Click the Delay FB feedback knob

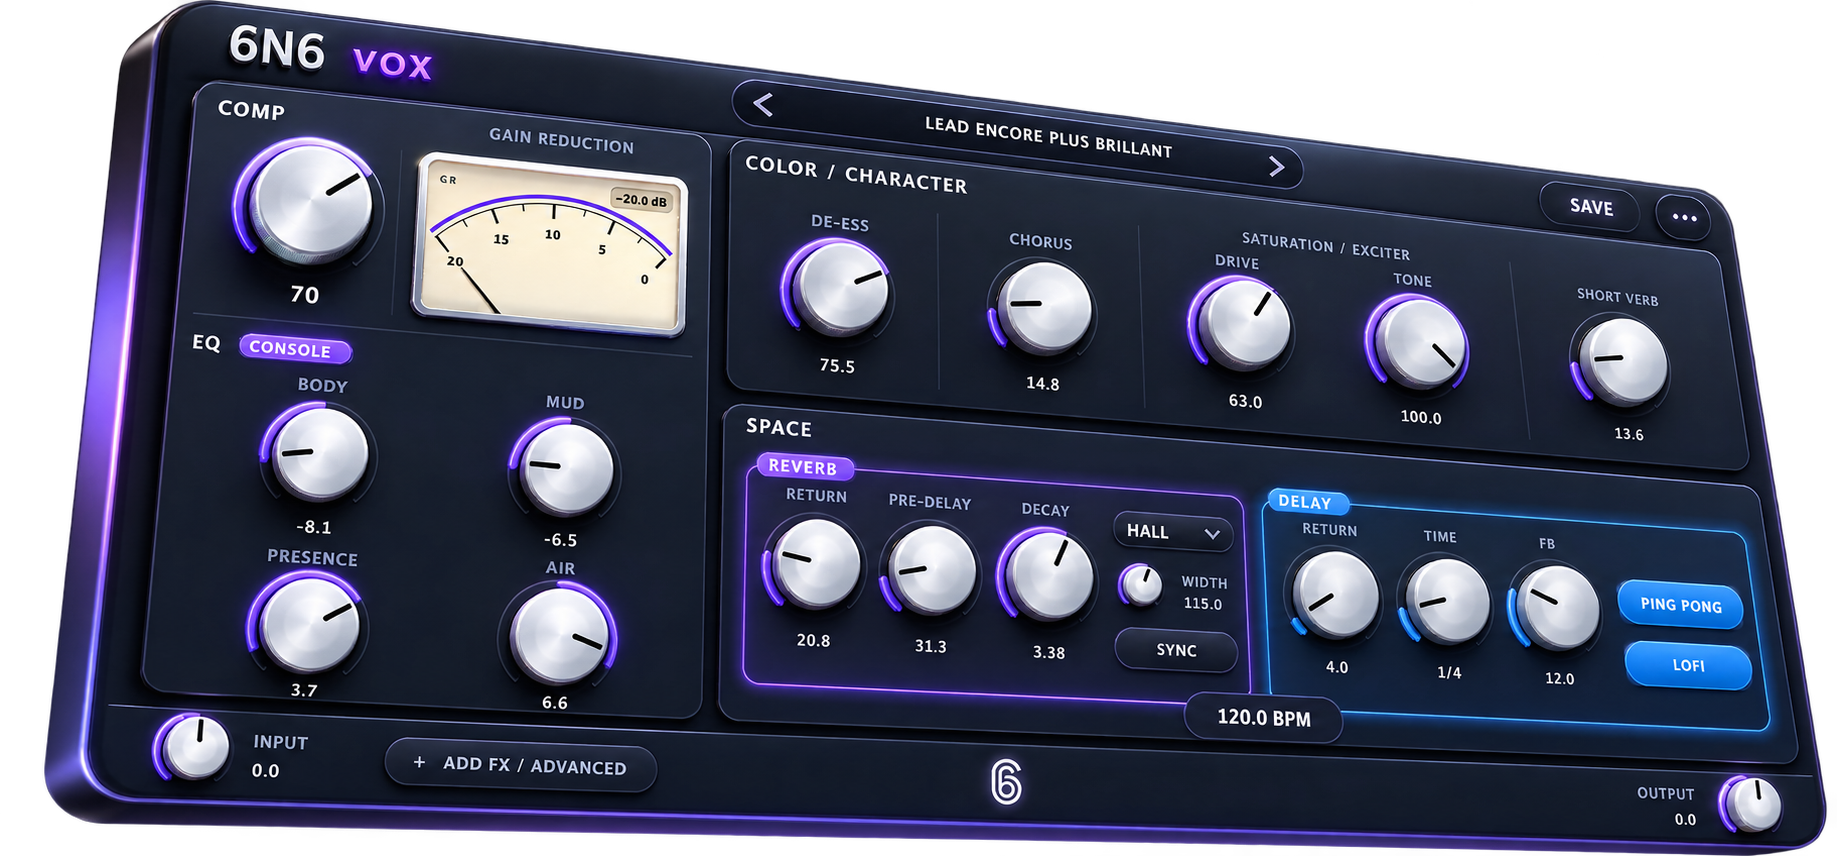point(1556,608)
